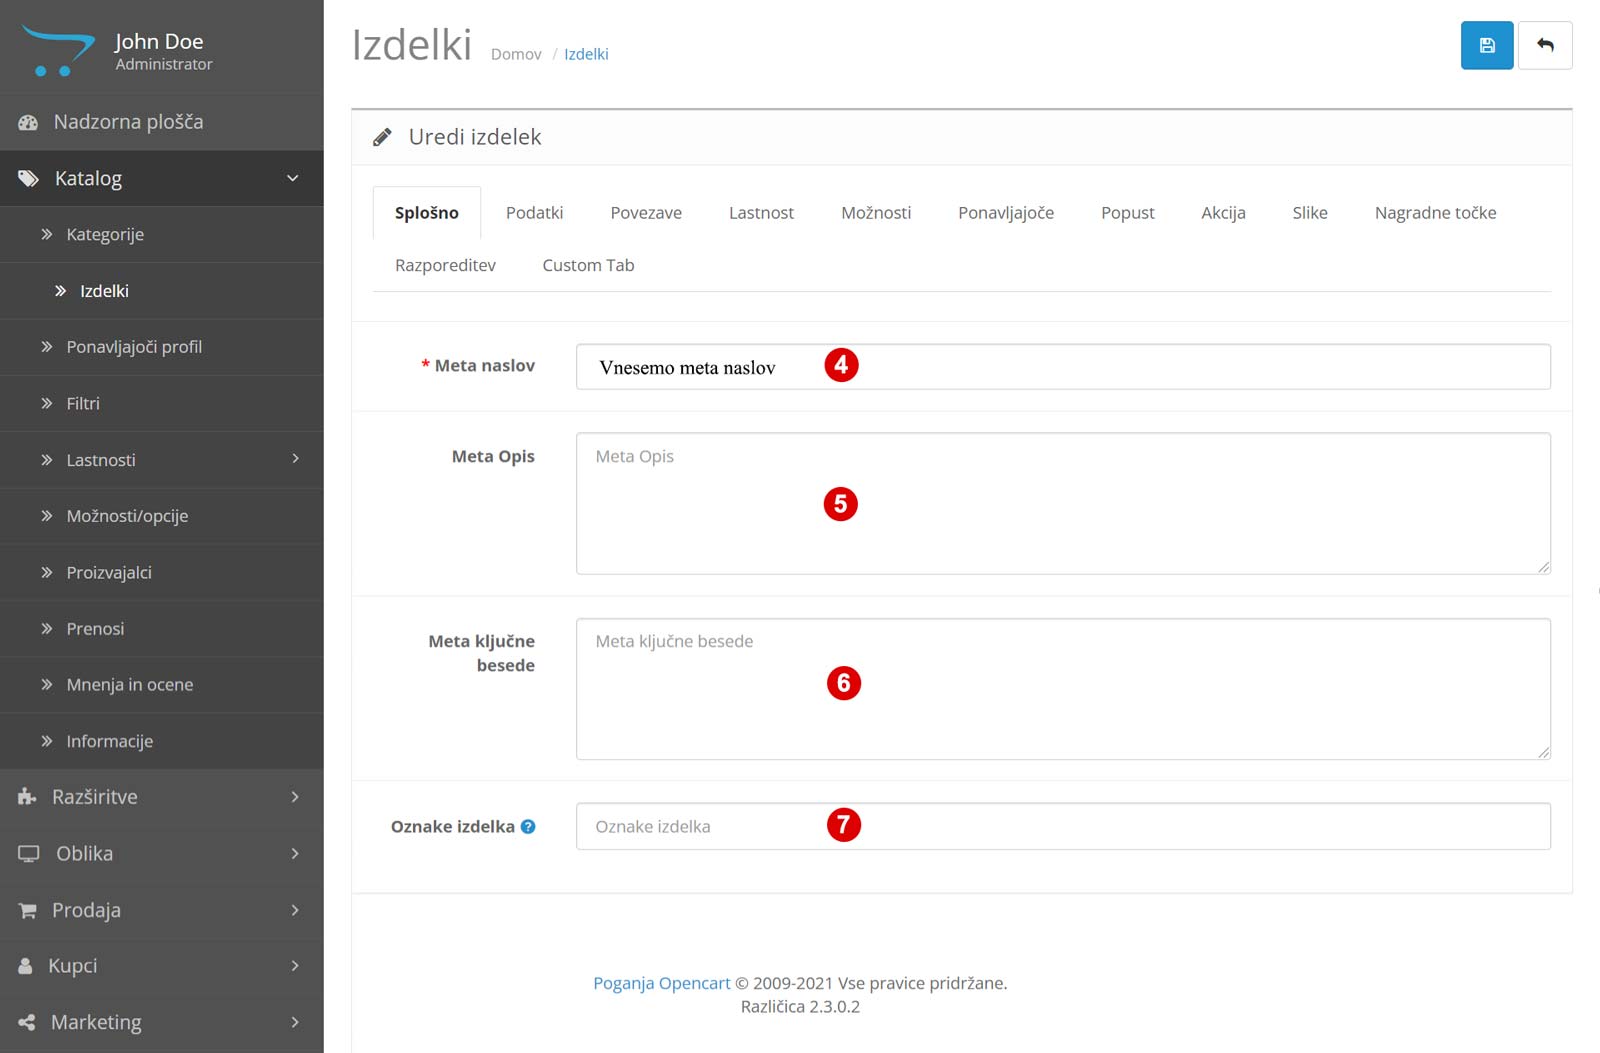Open the help tooltip beside Oznake izdelka

(x=530, y=827)
